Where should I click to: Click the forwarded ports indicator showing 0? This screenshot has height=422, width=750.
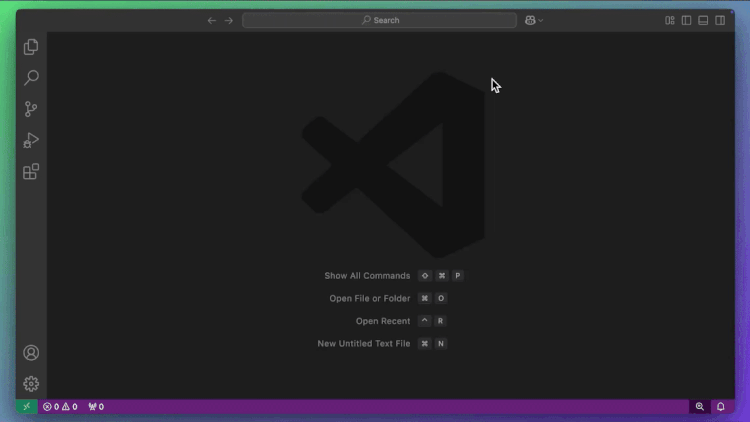coord(96,407)
